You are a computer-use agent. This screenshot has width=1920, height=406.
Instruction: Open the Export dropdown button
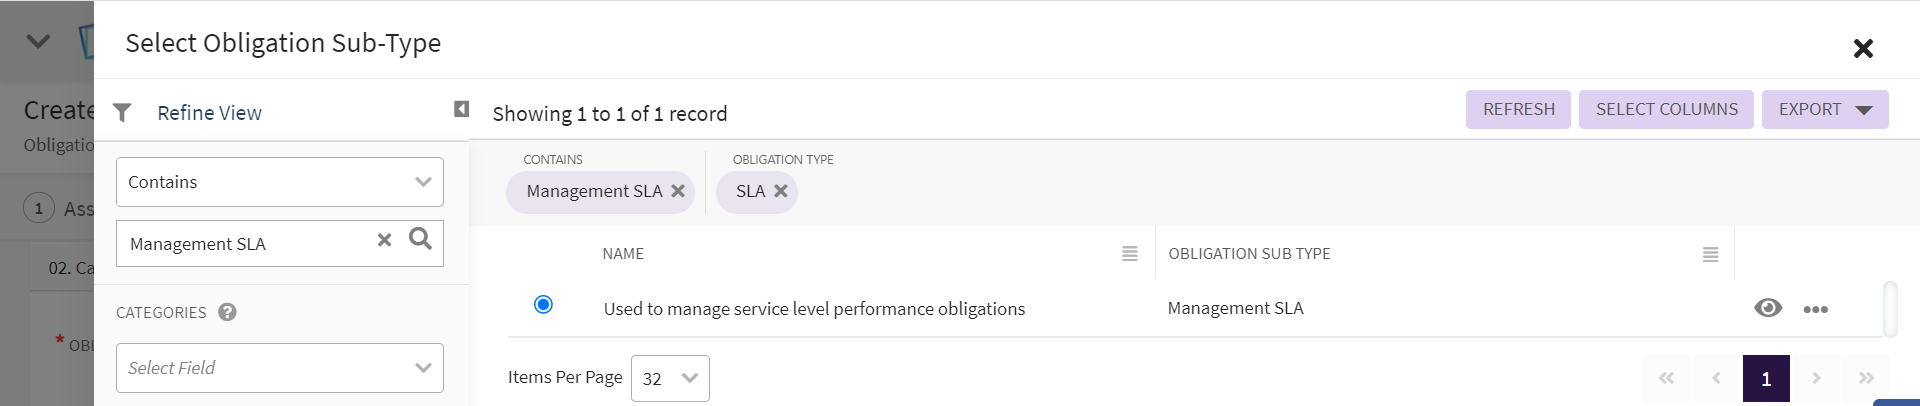point(1824,110)
